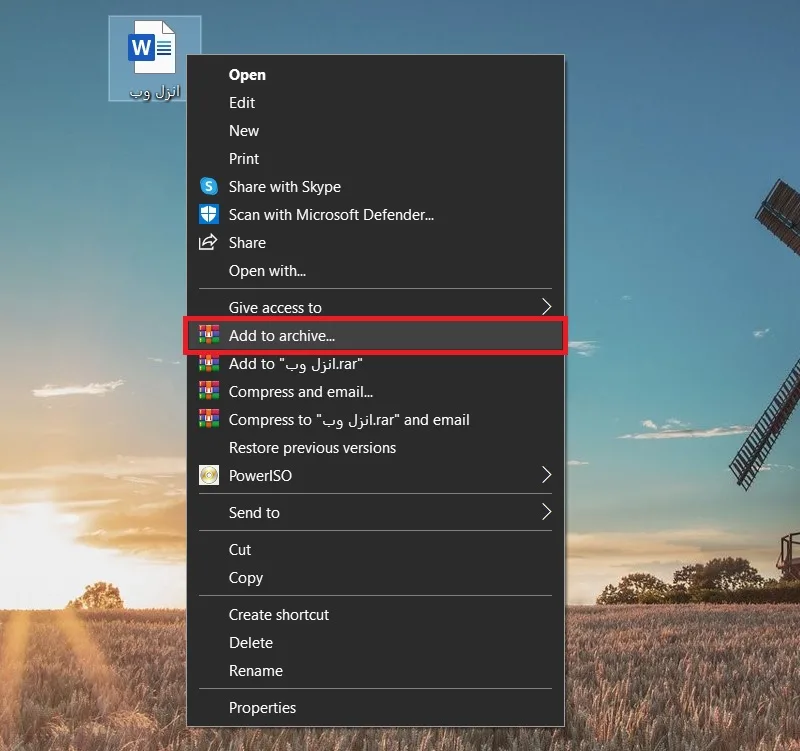Click the PowerISO disc icon

pos(209,475)
